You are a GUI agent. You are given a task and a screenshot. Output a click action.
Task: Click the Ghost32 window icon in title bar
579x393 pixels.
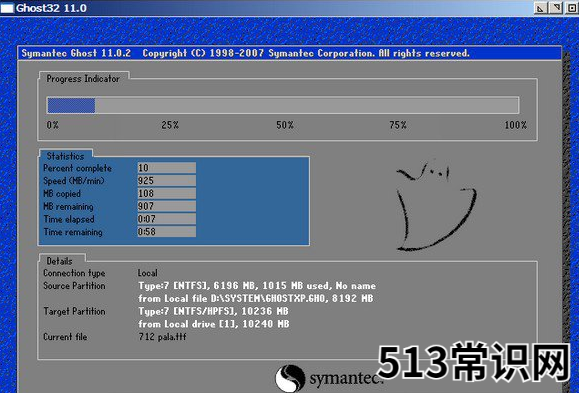pyautogui.click(x=7, y=8)
